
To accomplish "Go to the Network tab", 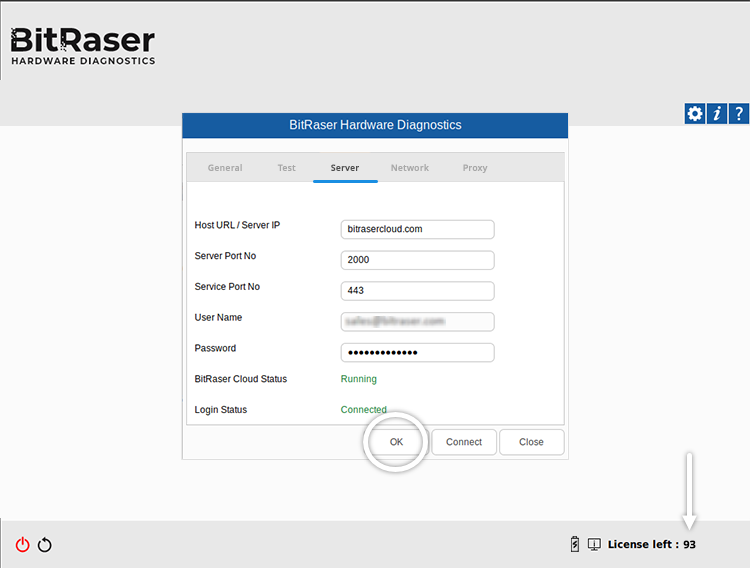I will pyautogui.click(x=409, y=168).
